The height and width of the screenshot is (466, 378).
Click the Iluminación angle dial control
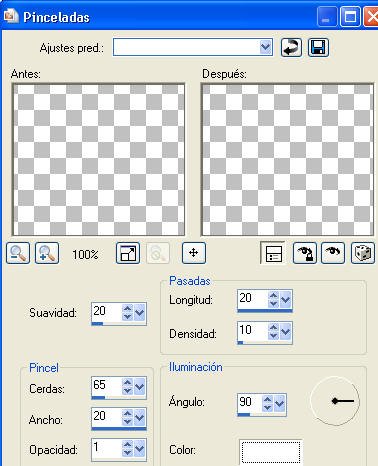[x=335, y=401]
